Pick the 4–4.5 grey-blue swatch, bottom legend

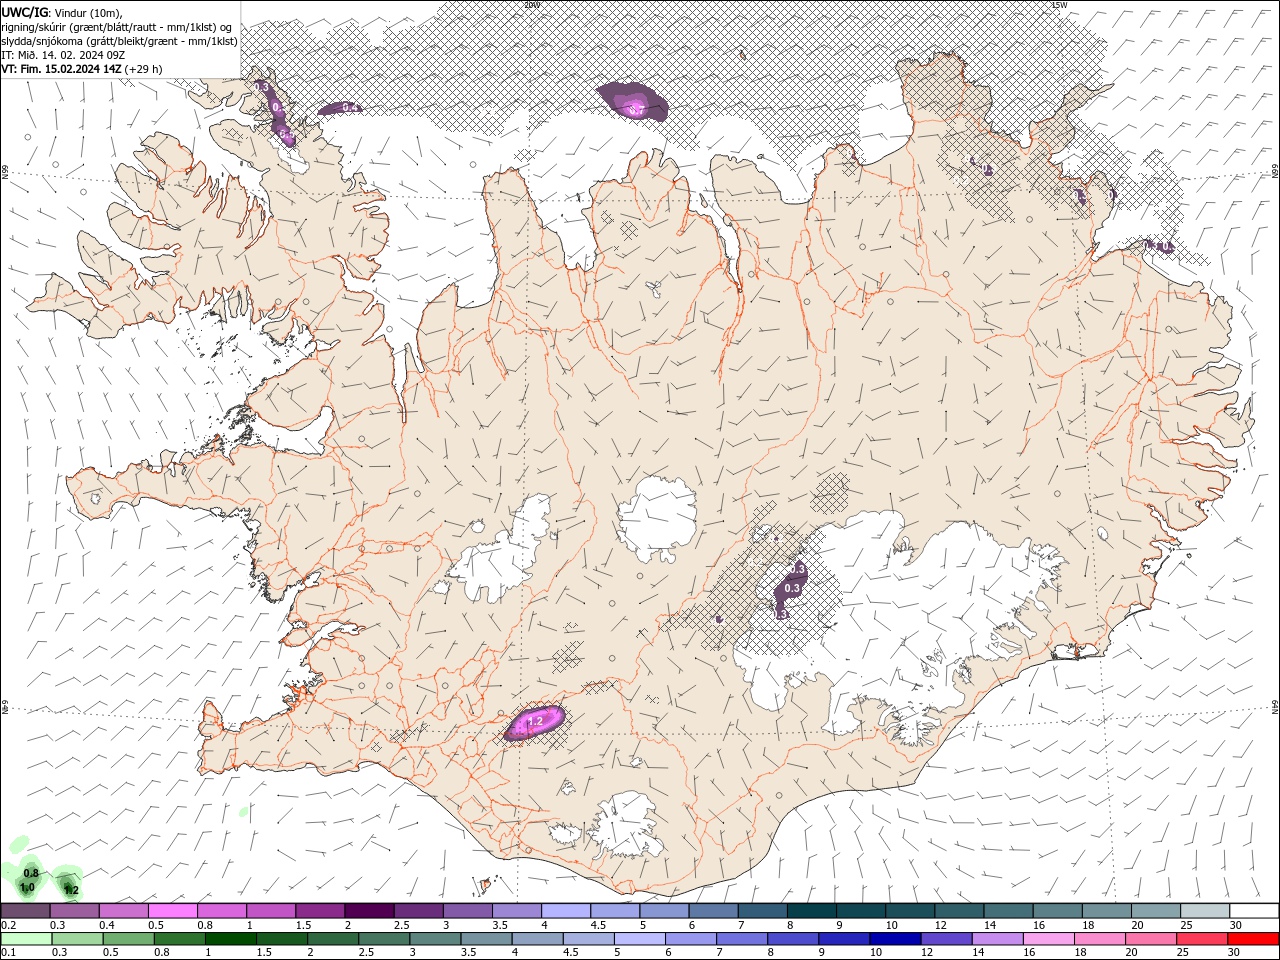point(537,939)
